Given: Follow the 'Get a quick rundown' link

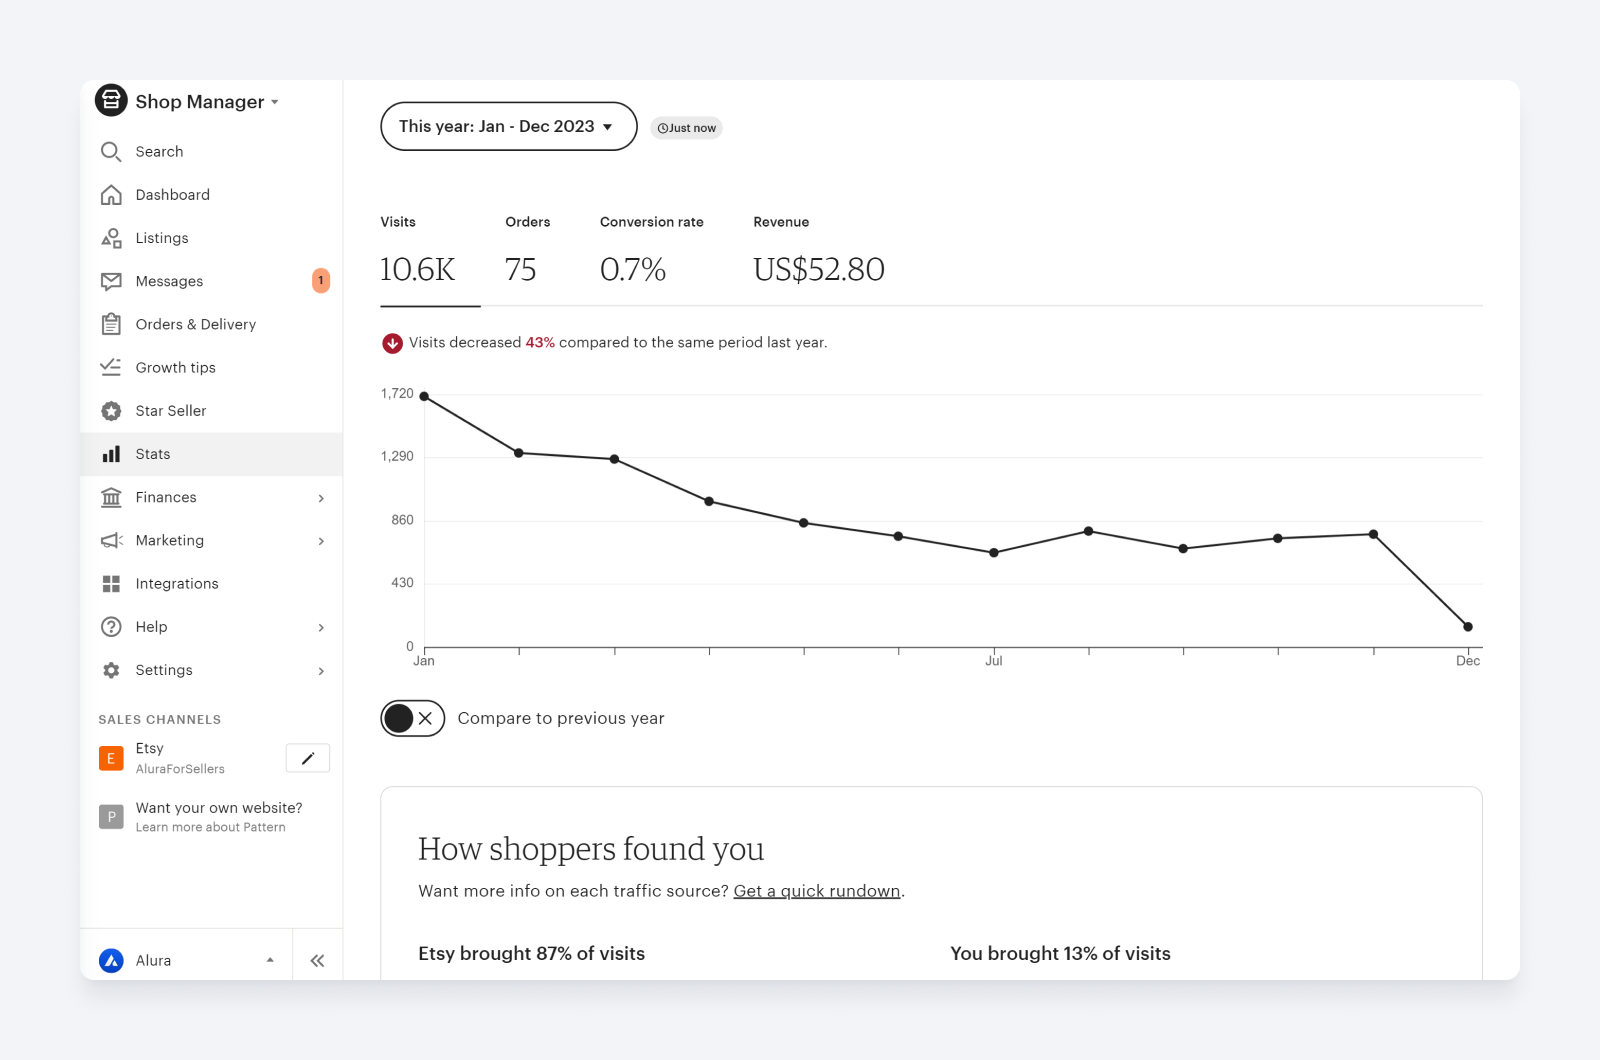Looking at the screenshot, I should 816,891.
